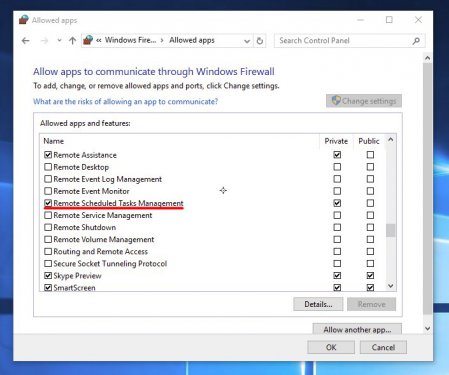Viewport: 449px width, 375px height.
Task: Click window scrollbar up arrow
Action: coord(428,58)
